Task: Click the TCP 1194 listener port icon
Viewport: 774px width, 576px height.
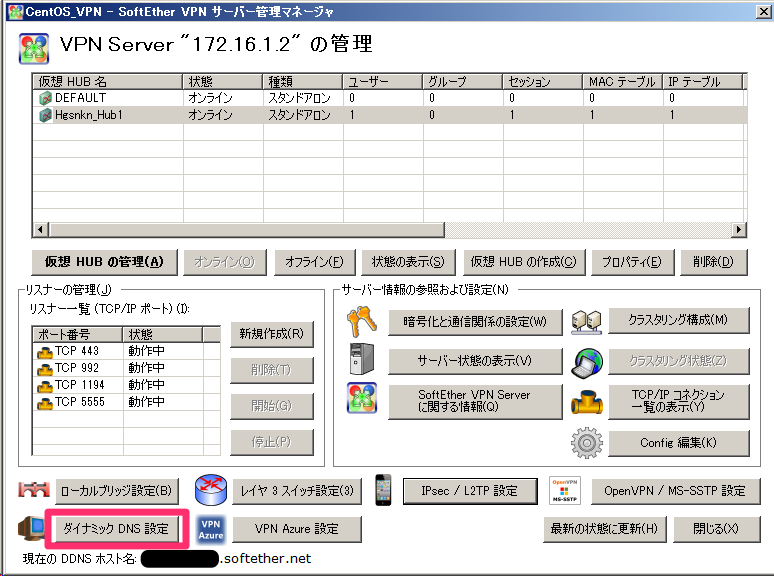Action: pyautogui.click(x=45, y=385)
